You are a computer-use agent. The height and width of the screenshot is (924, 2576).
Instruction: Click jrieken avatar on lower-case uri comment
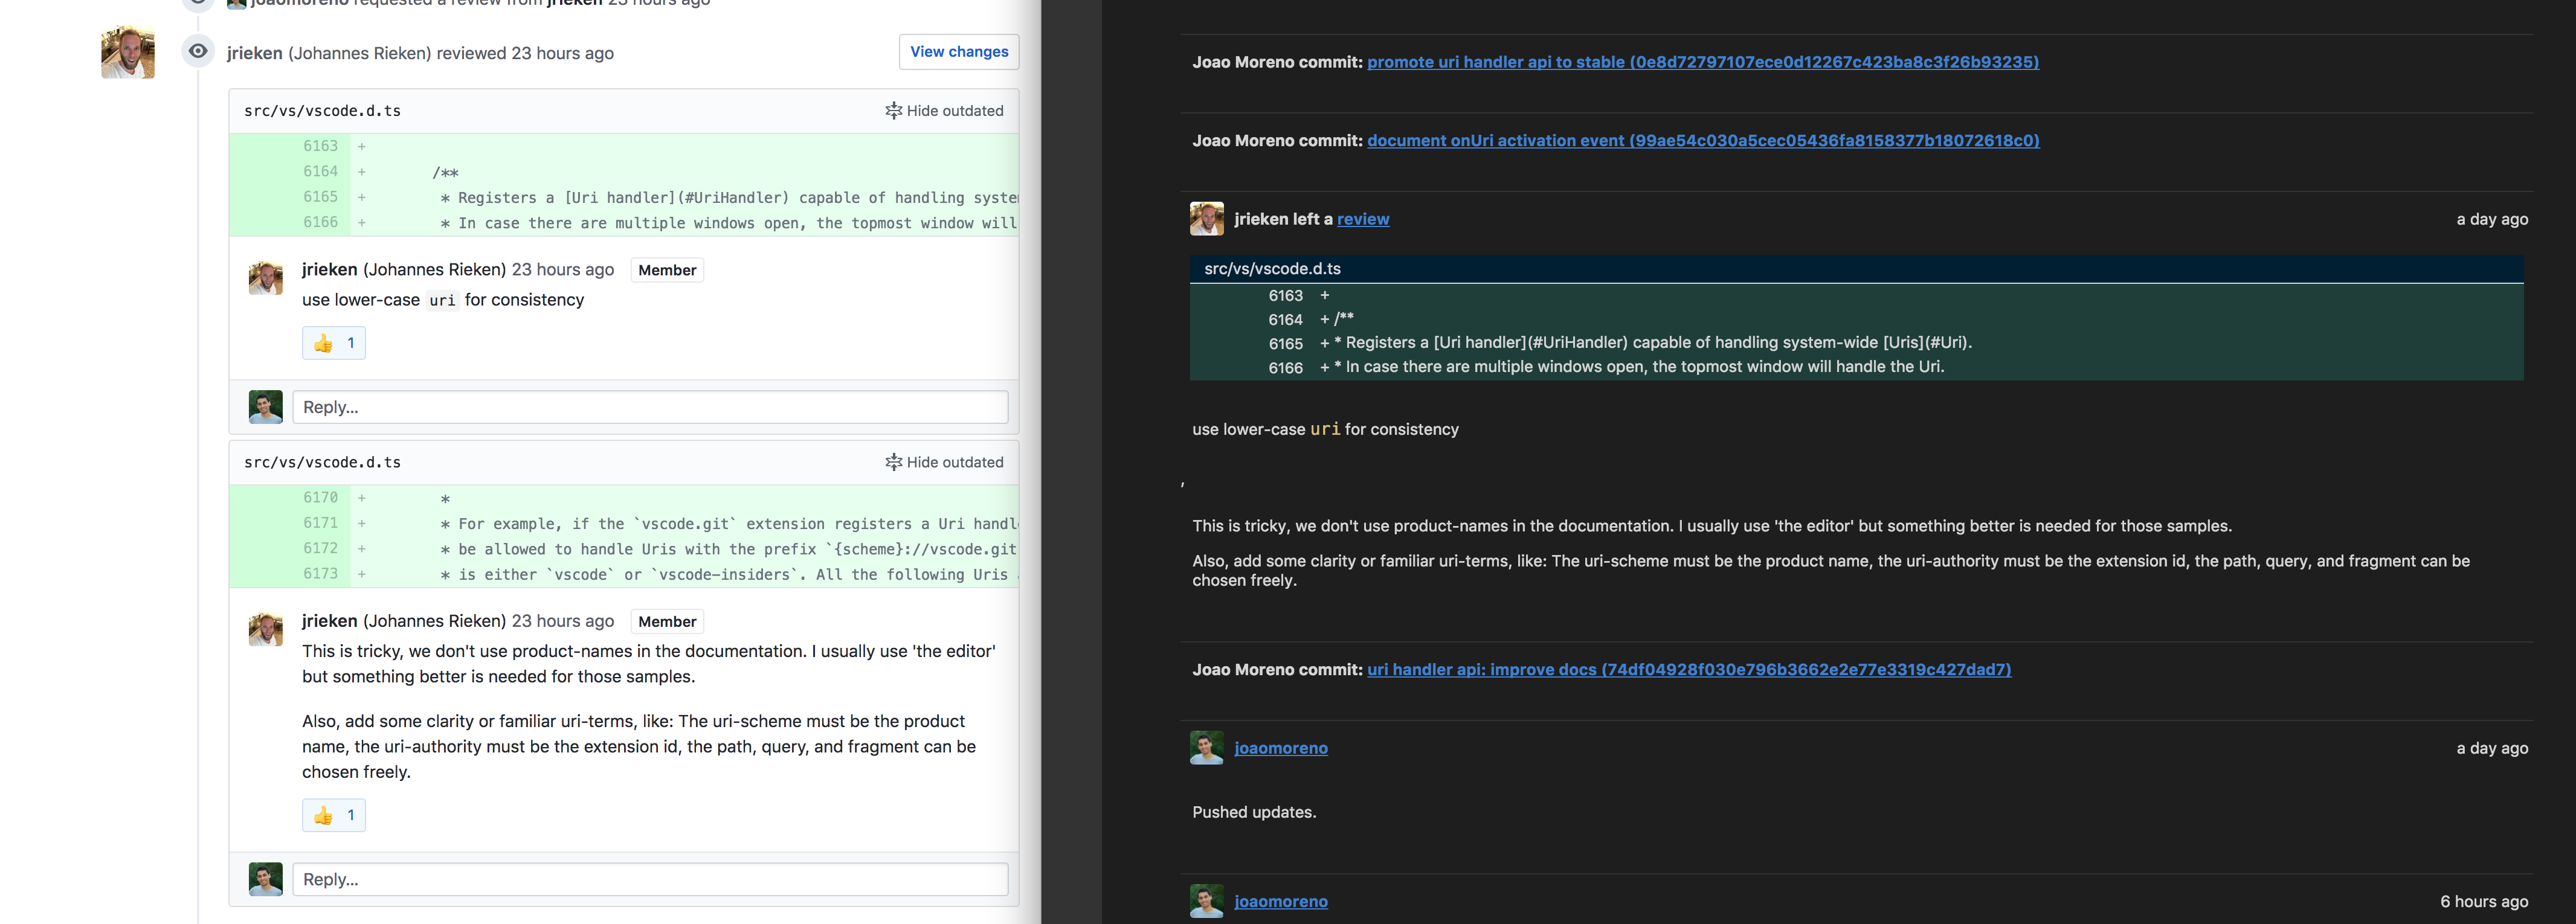[266, 278]
